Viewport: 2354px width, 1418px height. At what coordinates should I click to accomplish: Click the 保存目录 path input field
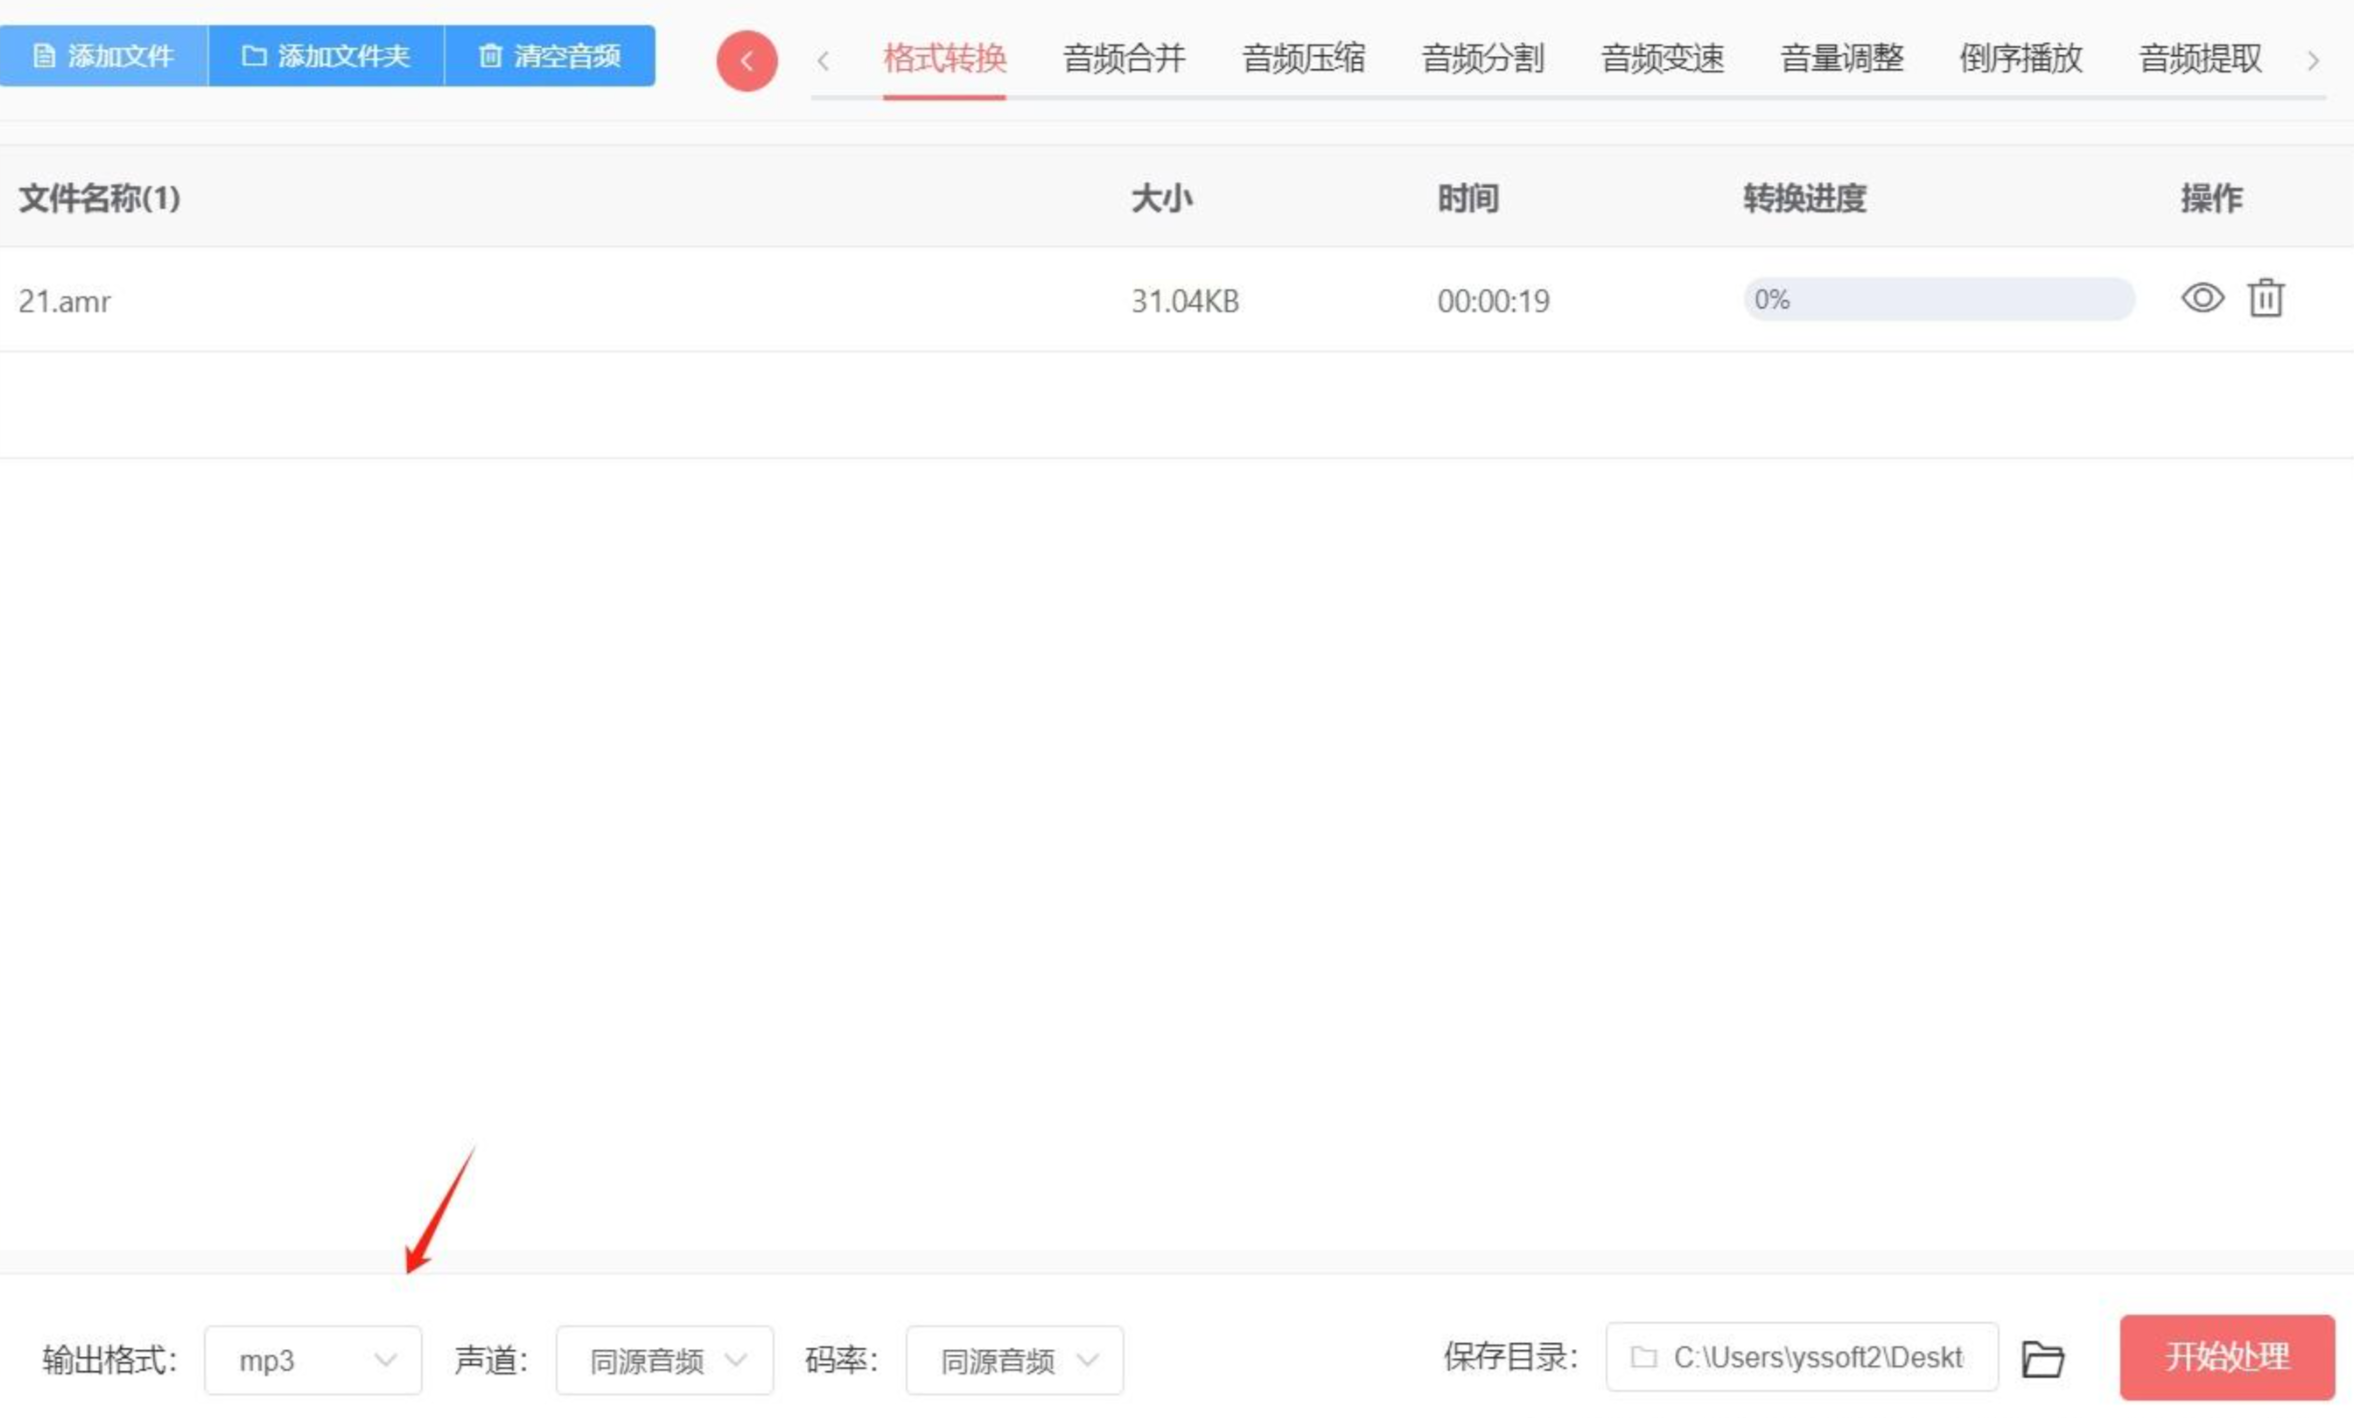[x=1801, y=1357]
